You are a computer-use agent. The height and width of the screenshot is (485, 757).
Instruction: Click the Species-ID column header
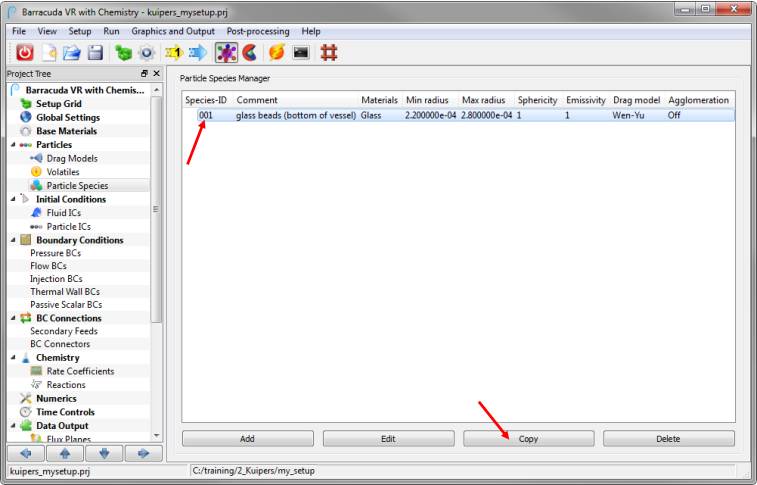206,100
